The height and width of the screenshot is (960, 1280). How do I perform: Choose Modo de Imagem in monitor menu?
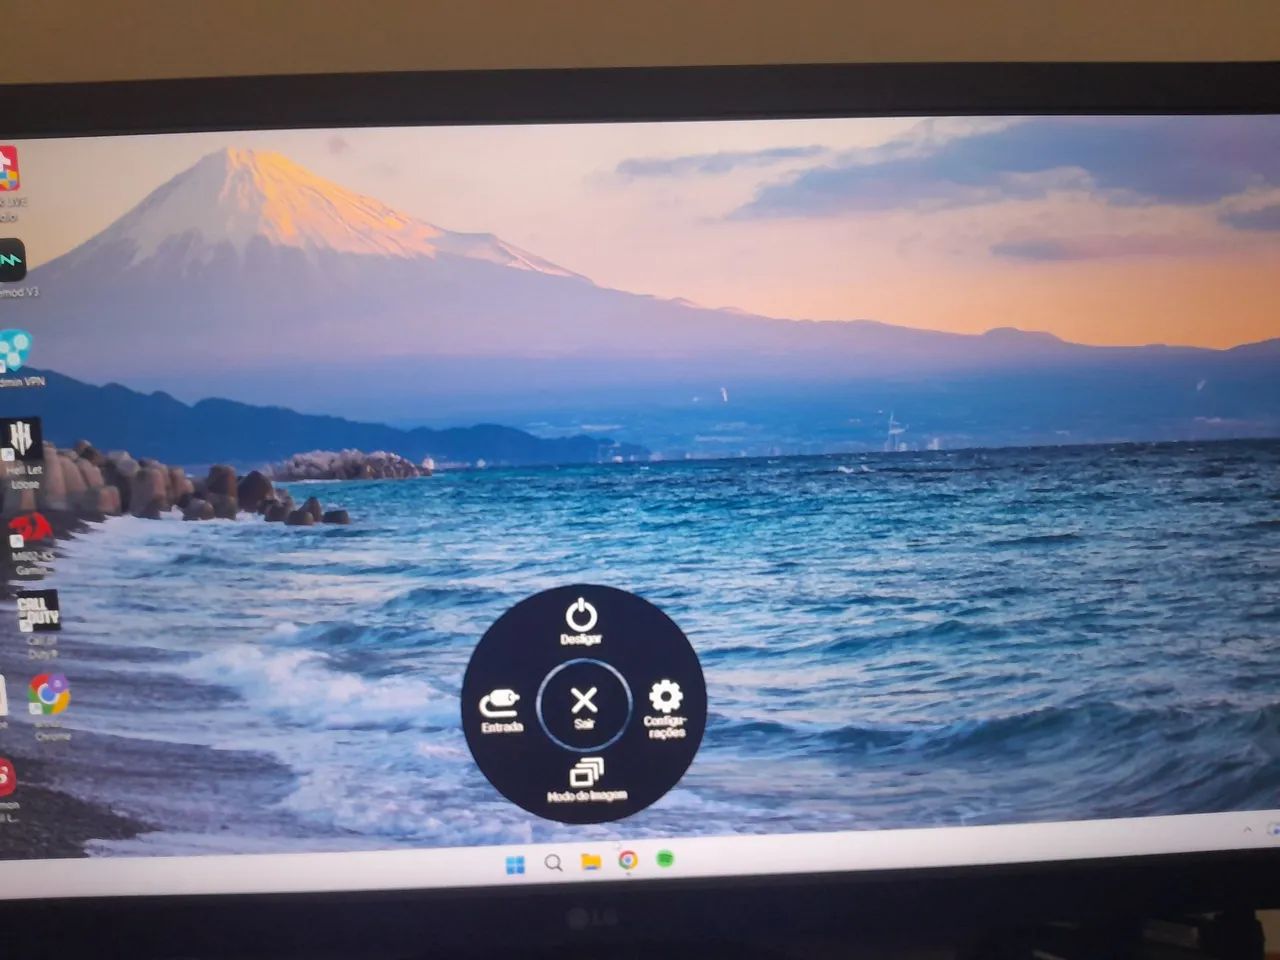click(587, 781)
